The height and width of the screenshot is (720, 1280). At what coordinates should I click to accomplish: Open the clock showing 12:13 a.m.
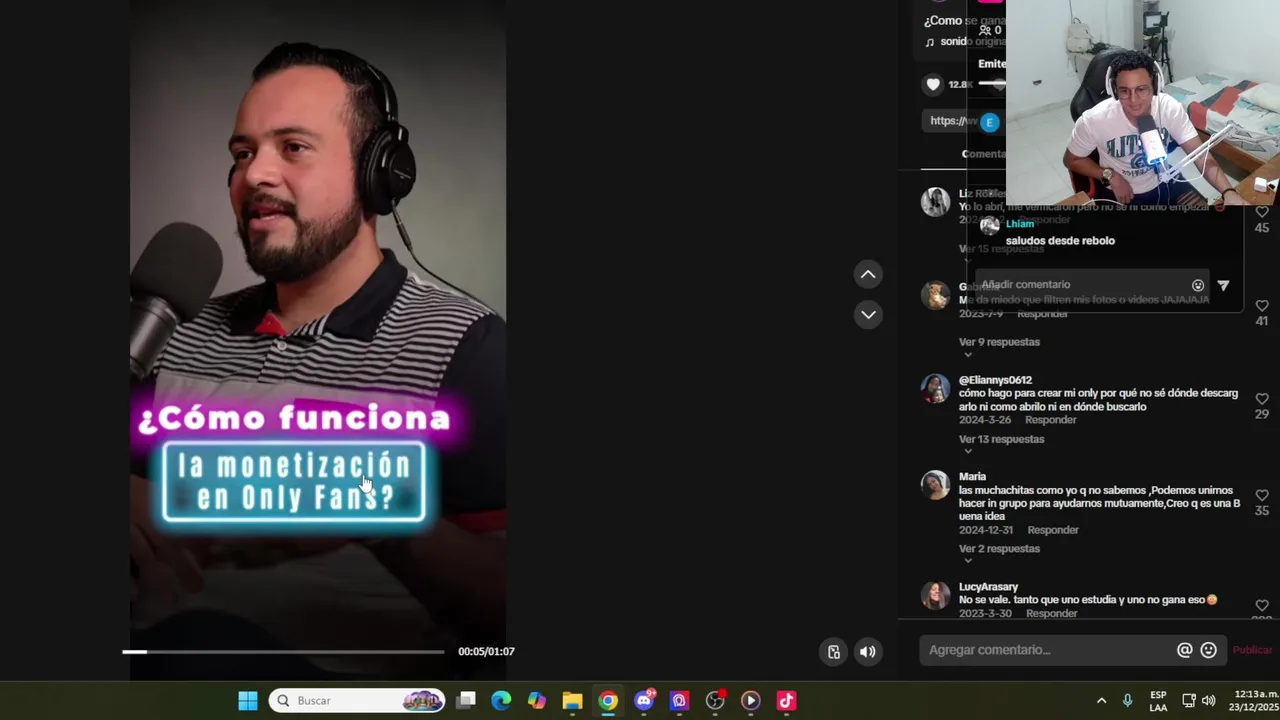(x=1256, y=701)
